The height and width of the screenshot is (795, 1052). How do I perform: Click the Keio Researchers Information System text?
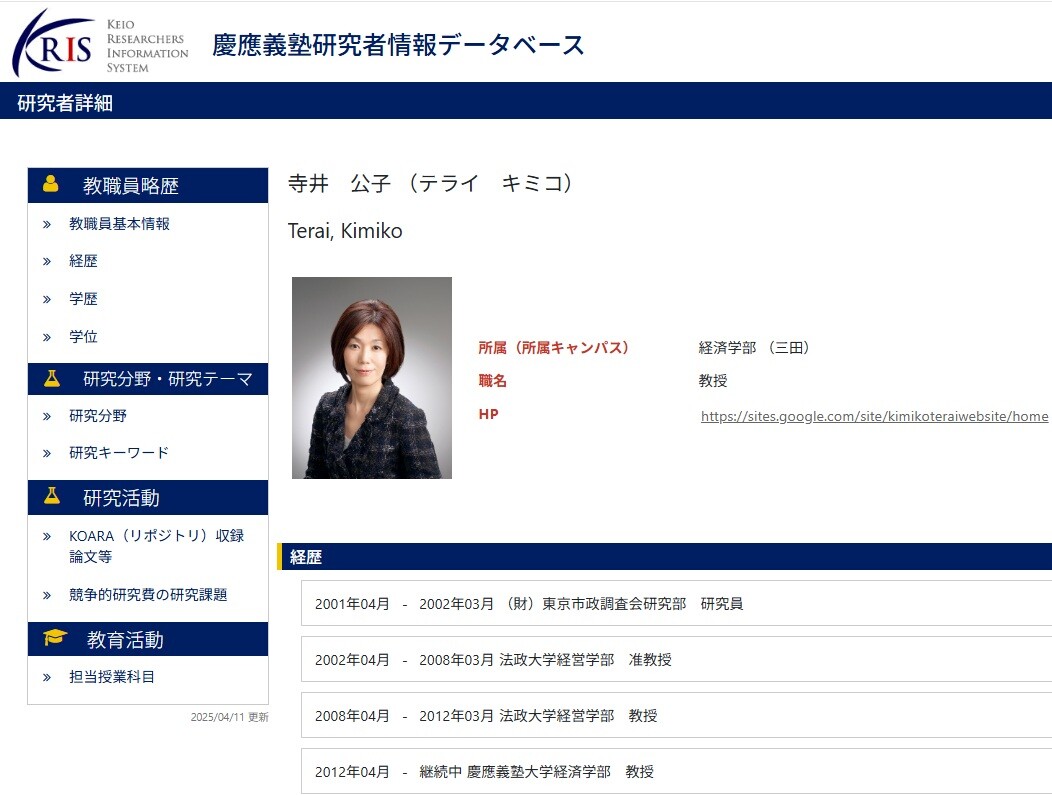click(148, 46)
